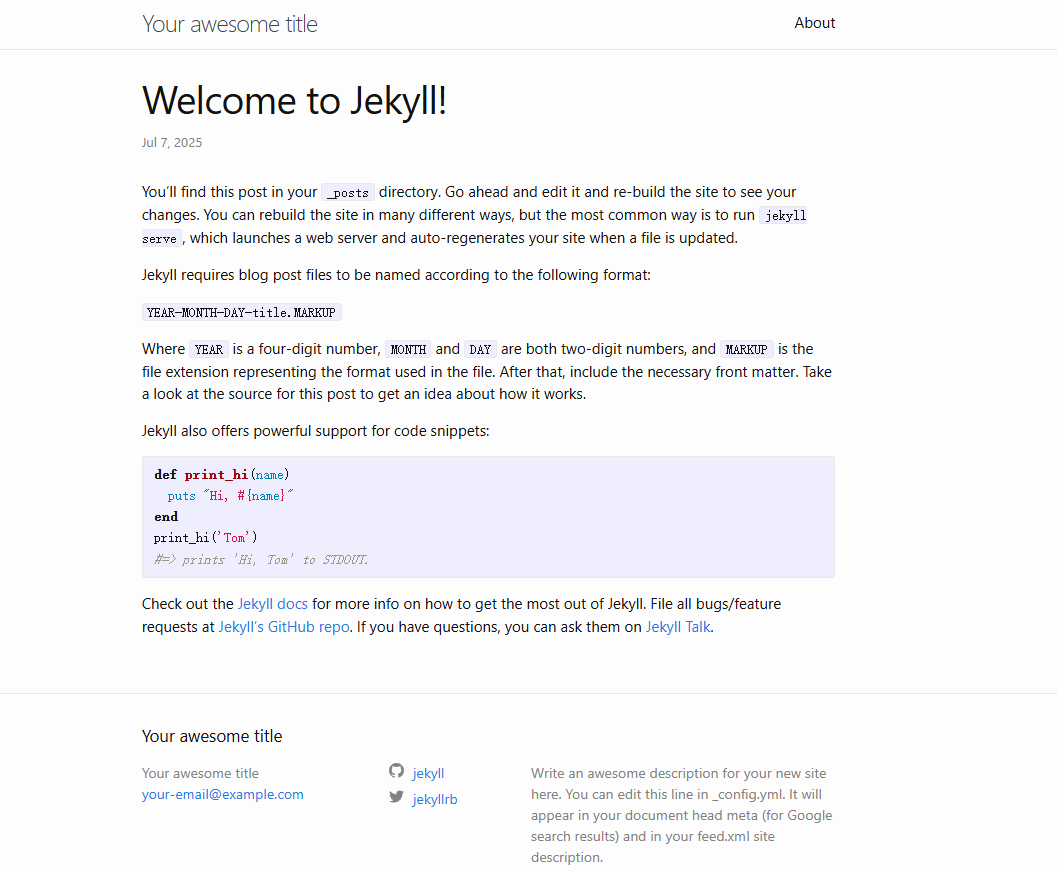1057x872 pixels.
Task: Click the site title in top header
Action: click(x=229, y=24)
